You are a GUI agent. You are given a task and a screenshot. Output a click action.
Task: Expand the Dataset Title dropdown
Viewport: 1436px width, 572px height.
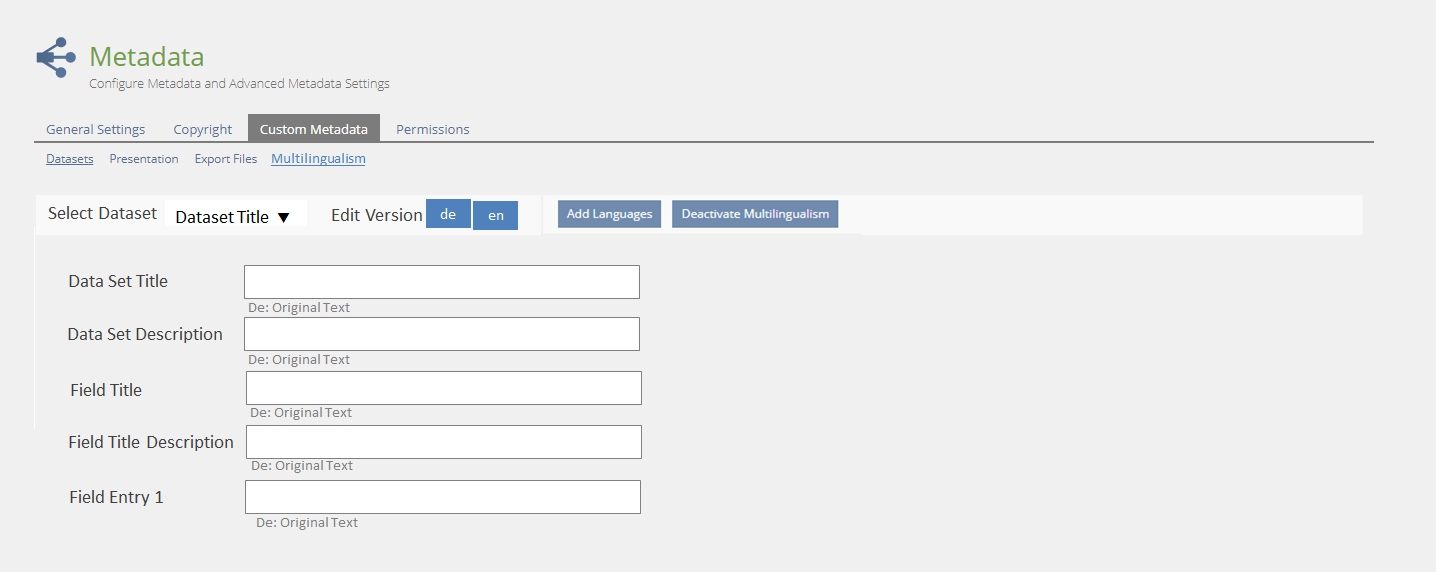coord(234,216)
